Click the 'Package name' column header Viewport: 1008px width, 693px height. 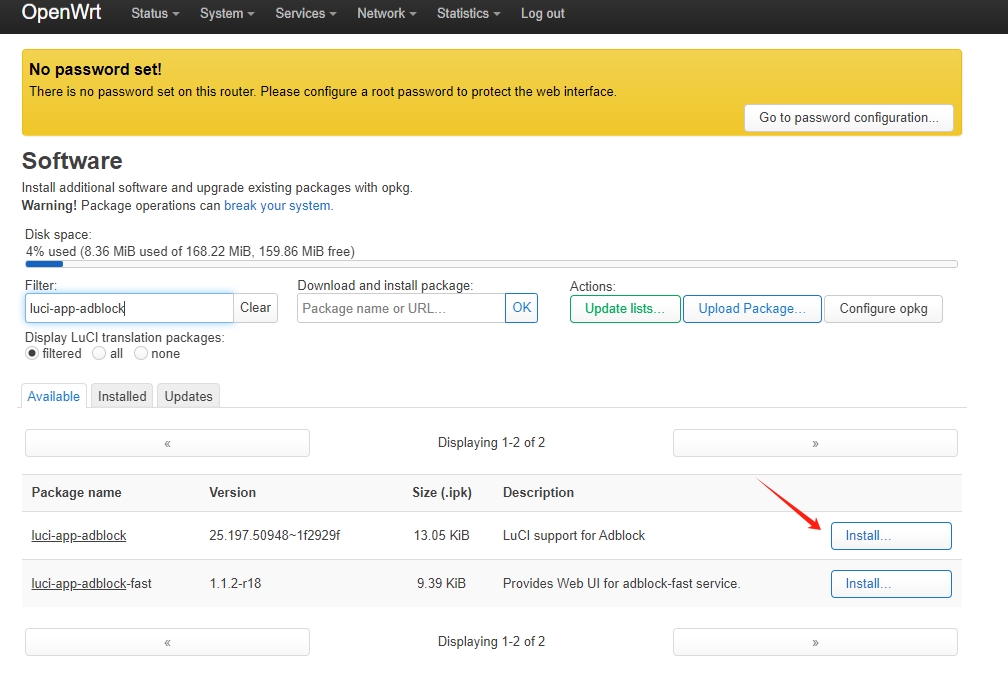[x=76, y=492]
